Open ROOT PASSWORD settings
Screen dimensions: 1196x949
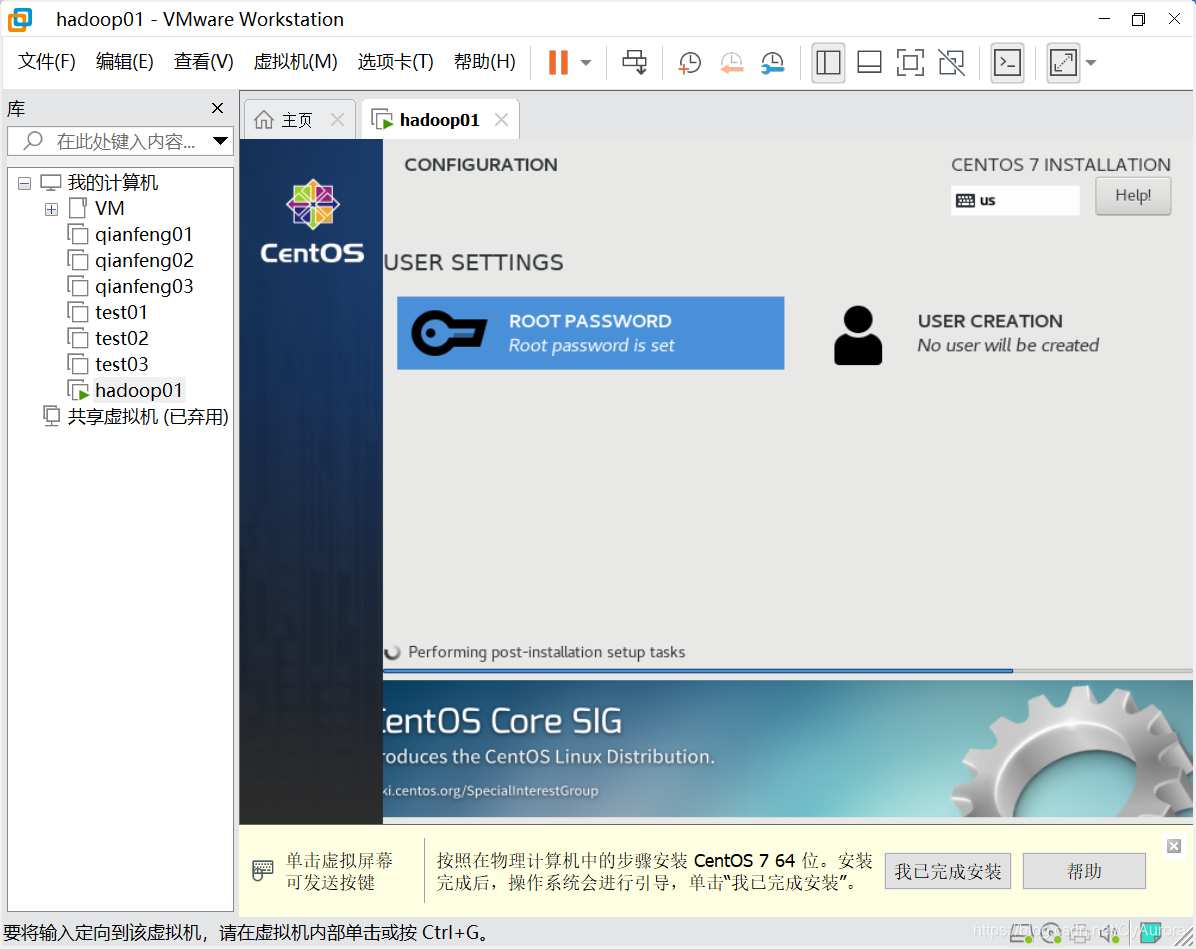590,333
